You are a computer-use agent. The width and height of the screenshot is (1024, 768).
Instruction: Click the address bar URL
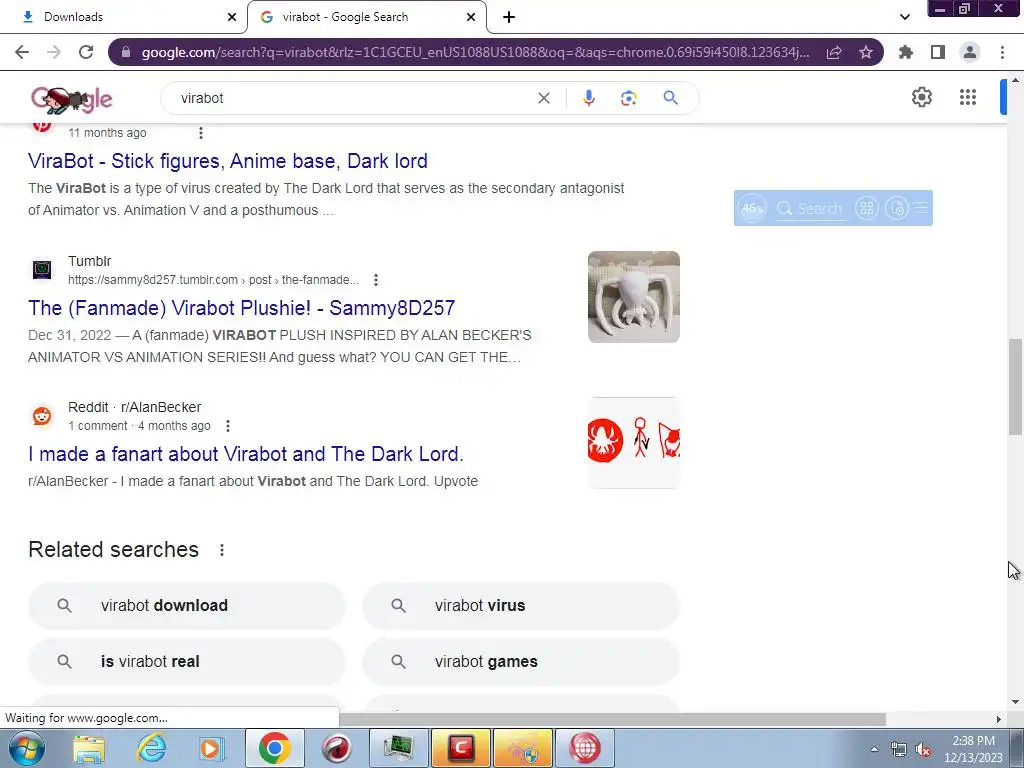point(475,52)
